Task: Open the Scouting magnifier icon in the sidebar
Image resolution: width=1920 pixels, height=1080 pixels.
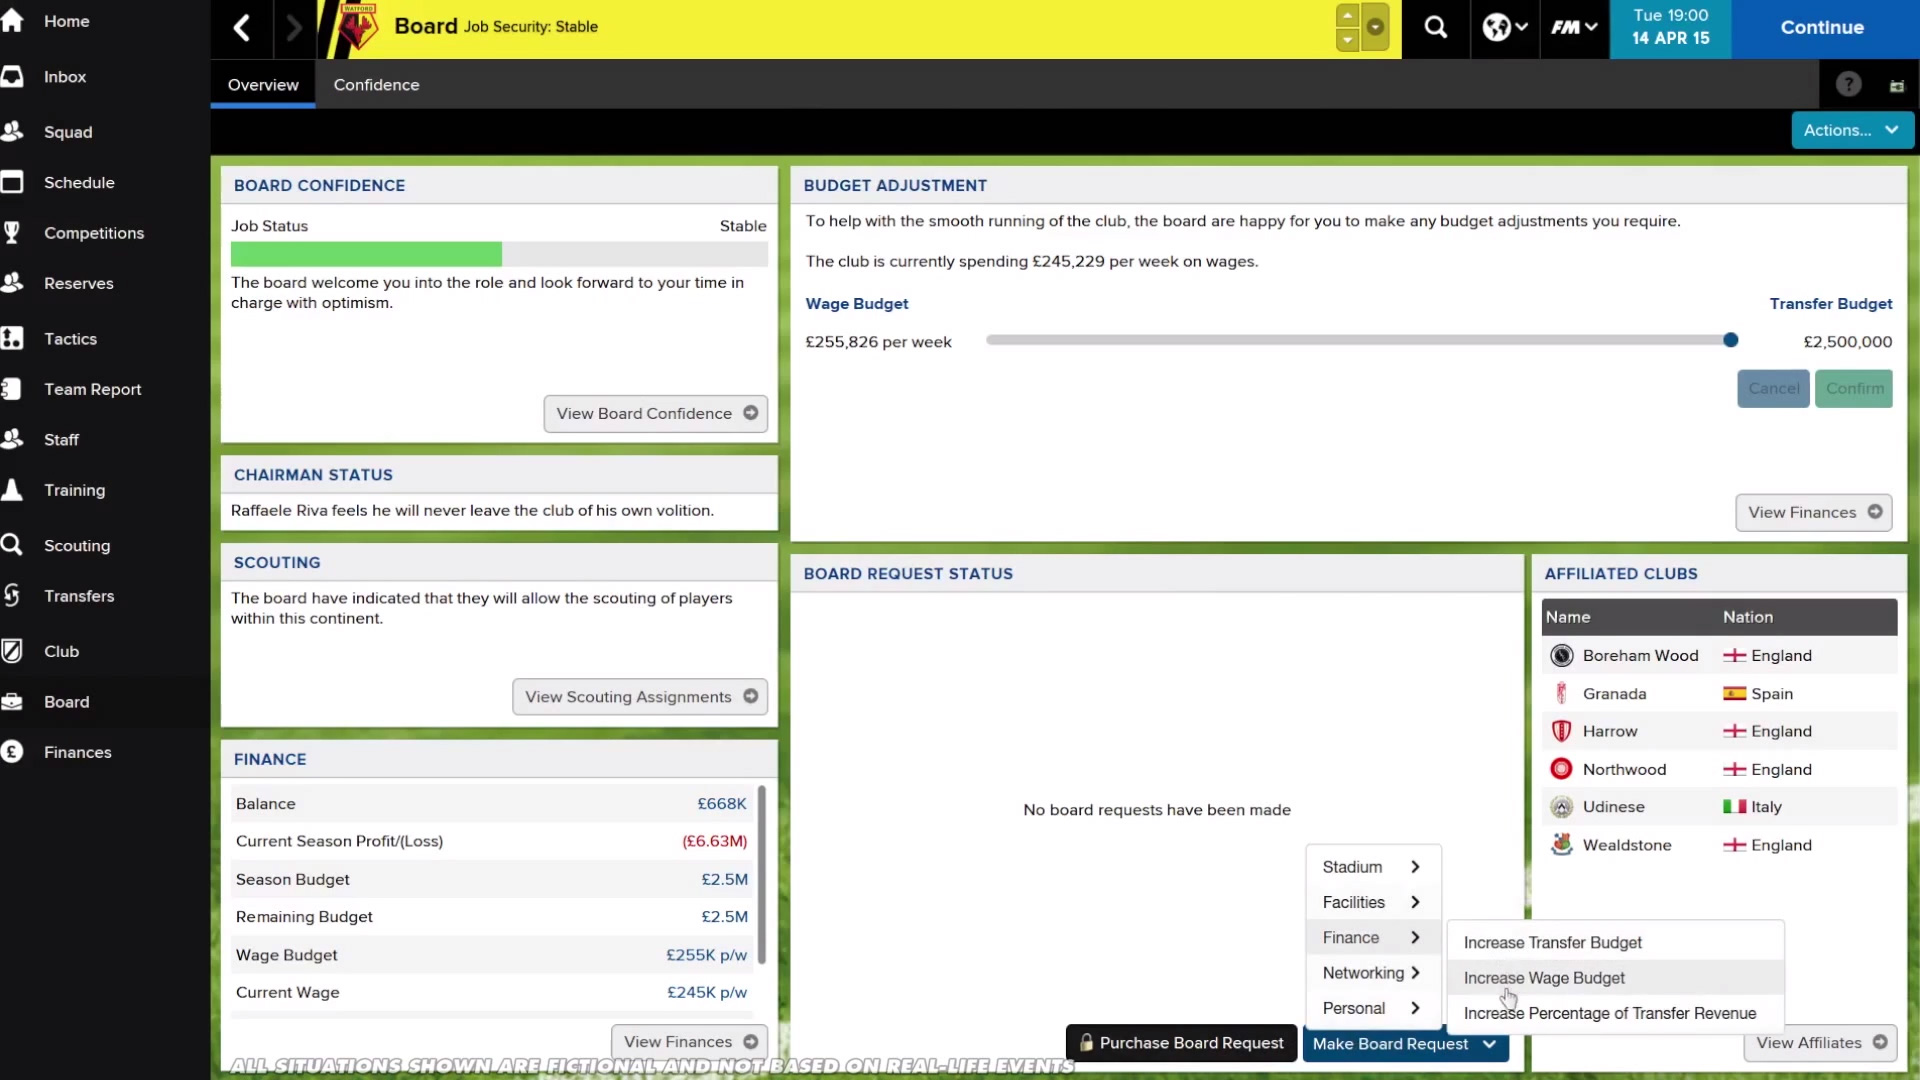Action: 12,545
